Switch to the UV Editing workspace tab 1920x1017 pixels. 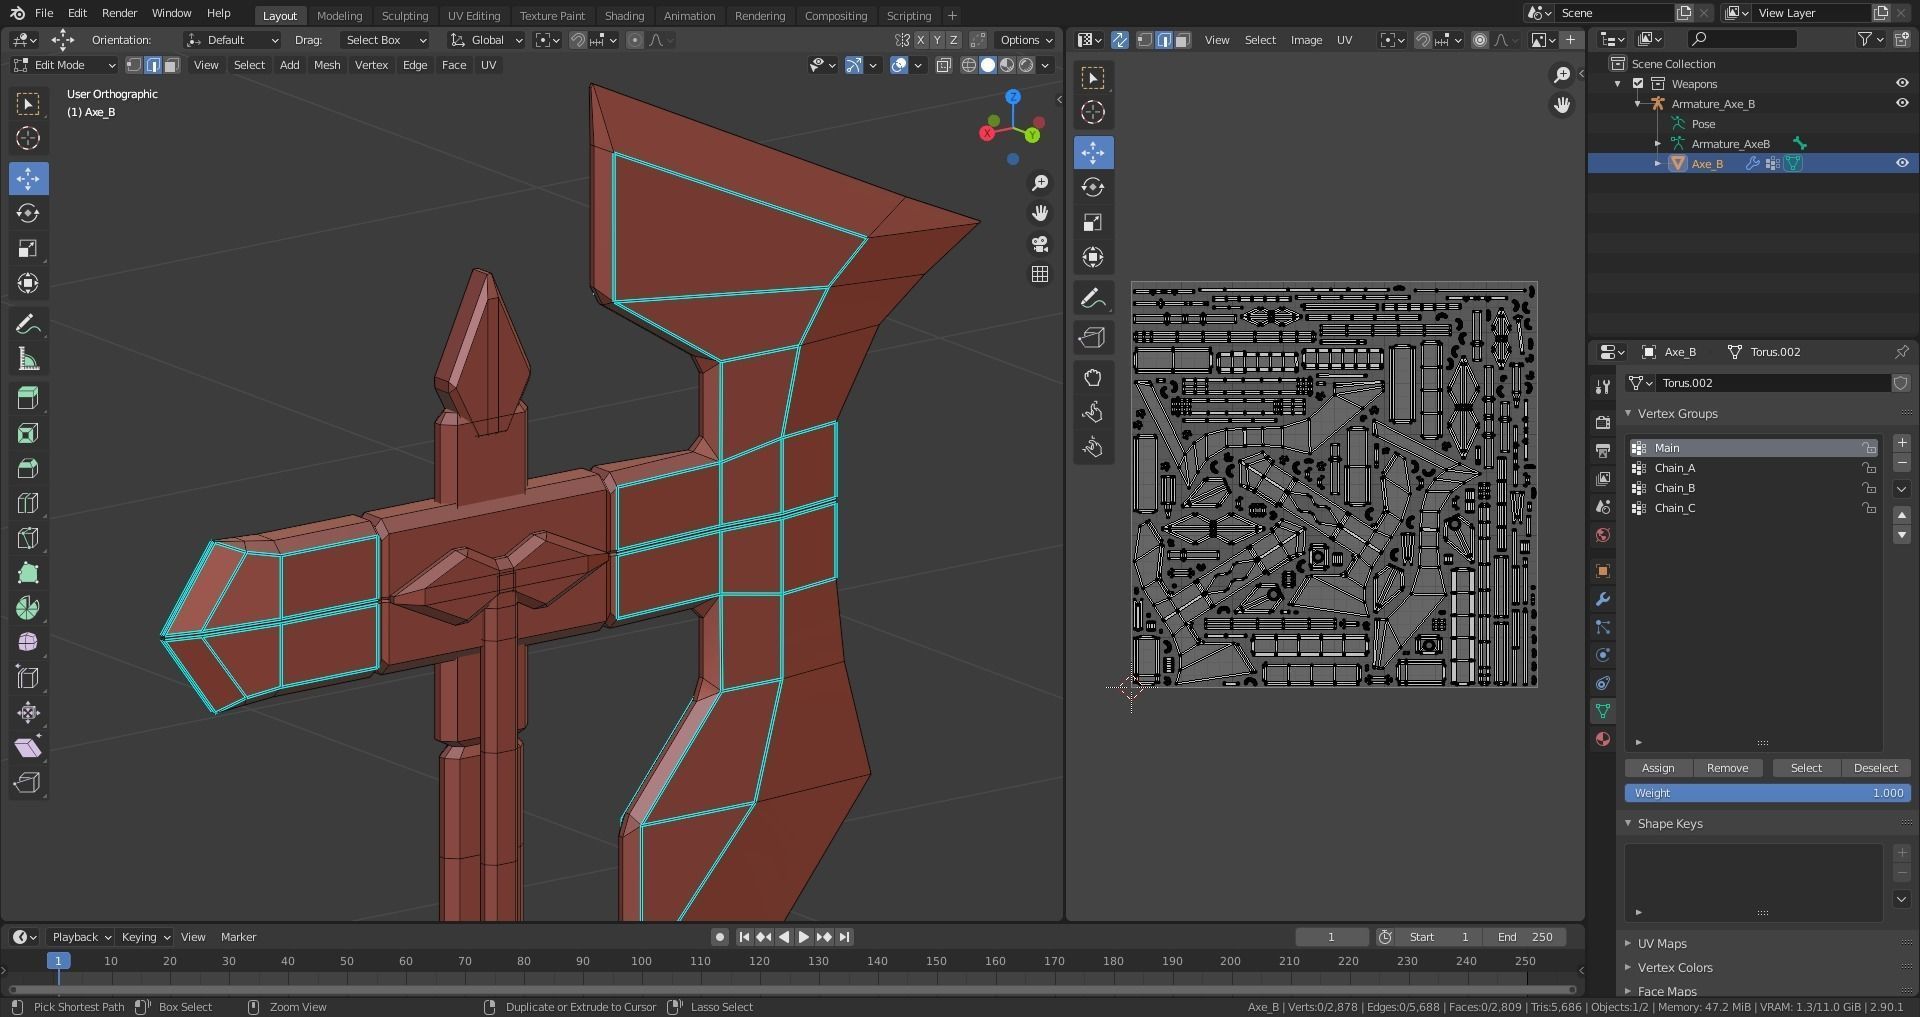[474, 15]
